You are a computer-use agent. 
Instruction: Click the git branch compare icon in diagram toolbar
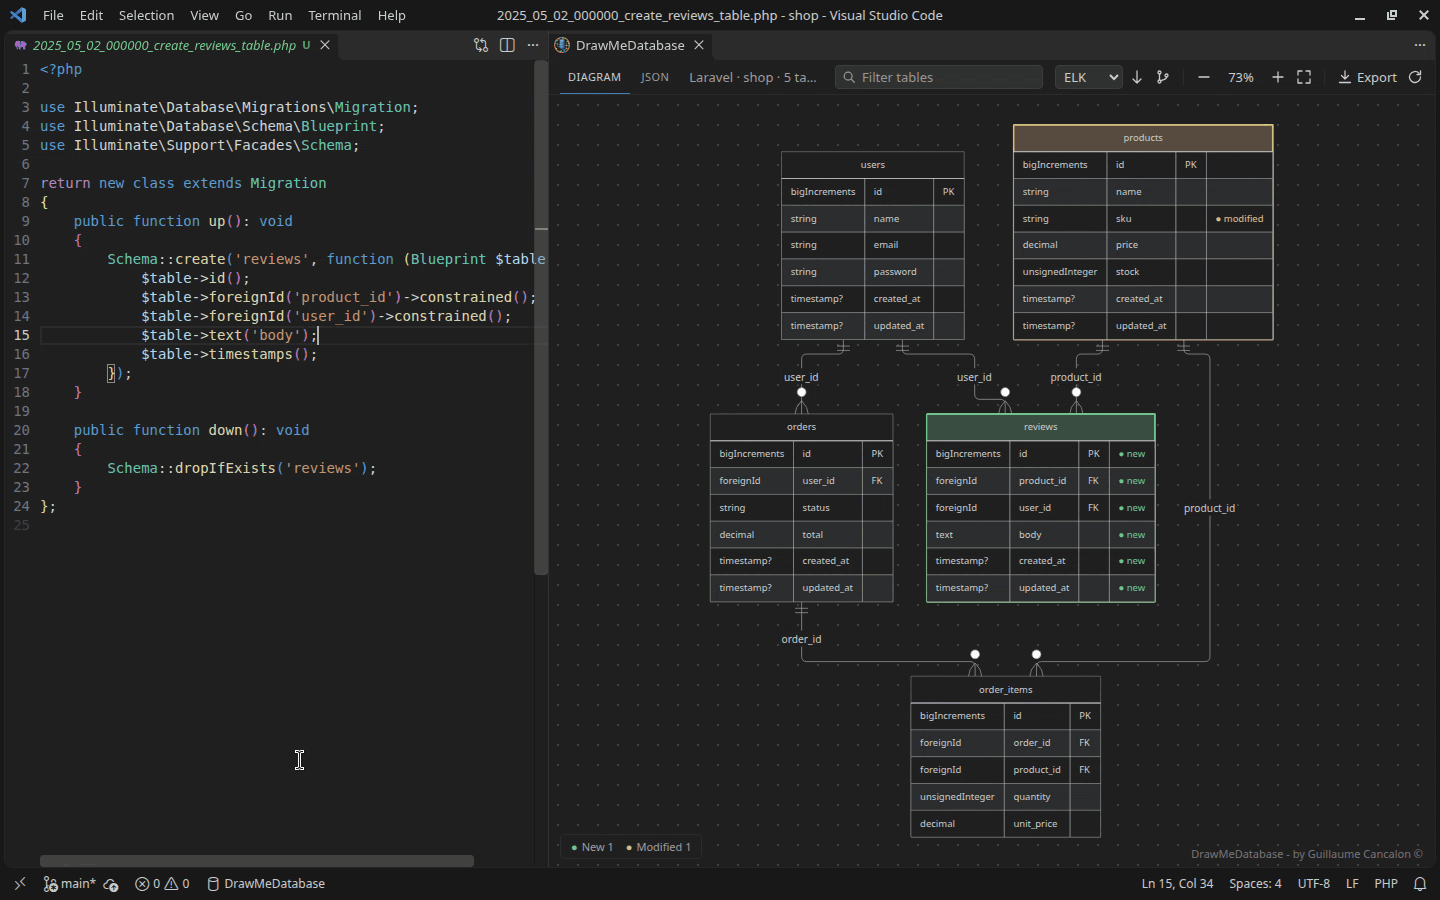pyautogui.click(x=1162, y=77)
